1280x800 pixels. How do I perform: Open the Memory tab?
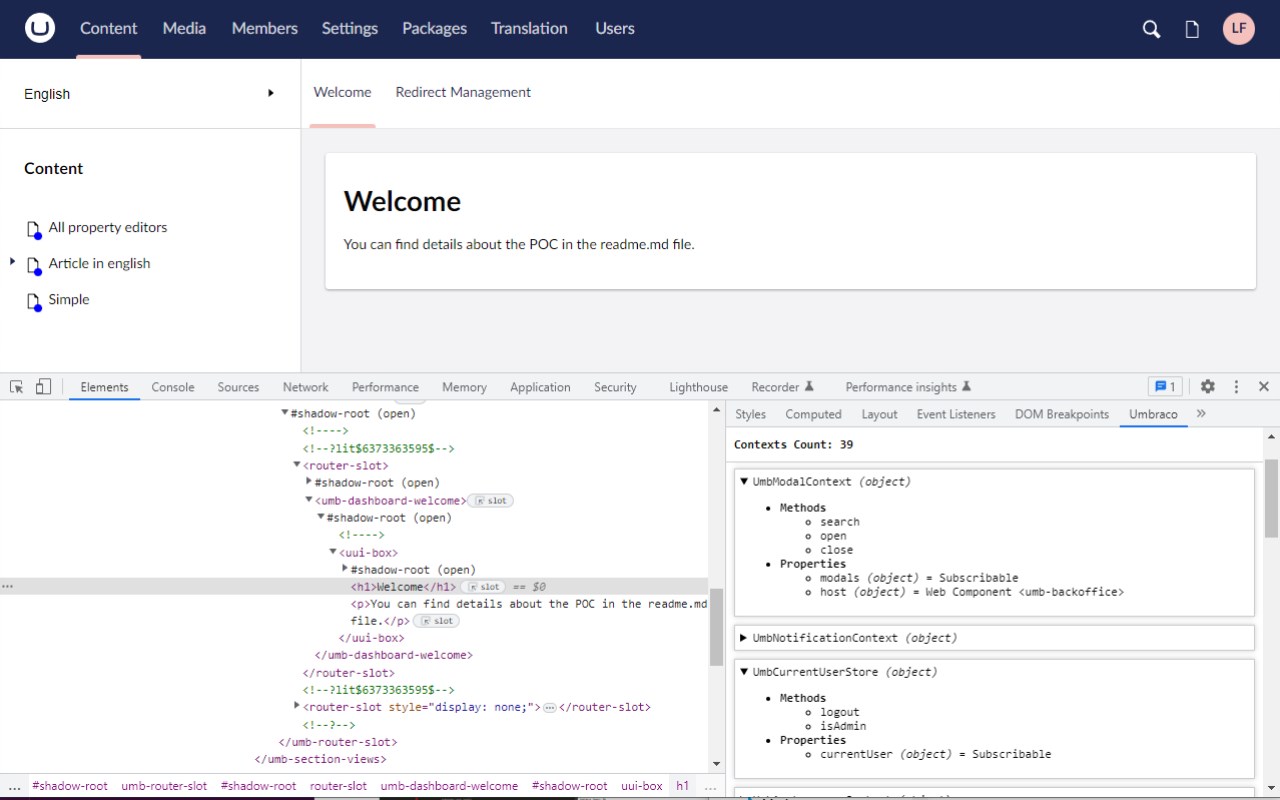pos(464,387)
